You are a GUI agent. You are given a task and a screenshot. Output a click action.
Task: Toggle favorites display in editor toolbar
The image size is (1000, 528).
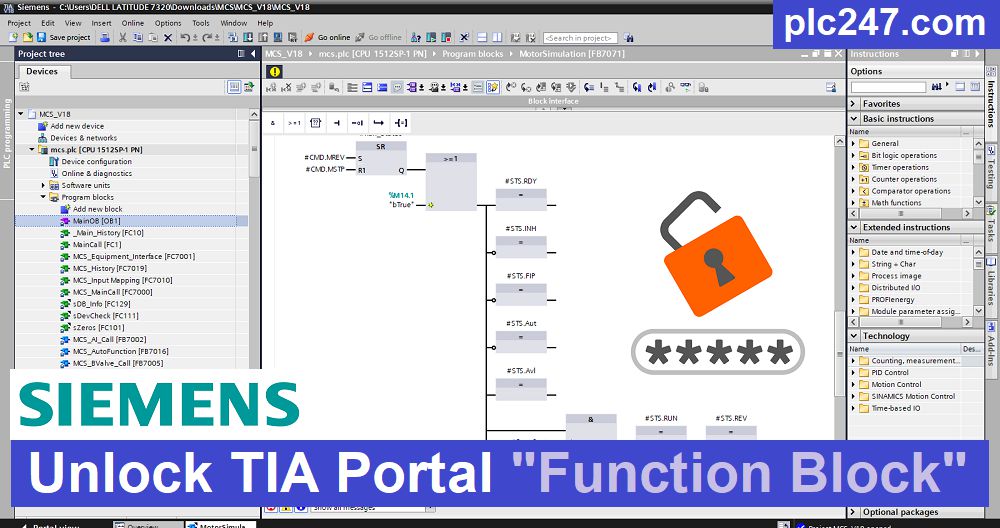tap(492, 87)
